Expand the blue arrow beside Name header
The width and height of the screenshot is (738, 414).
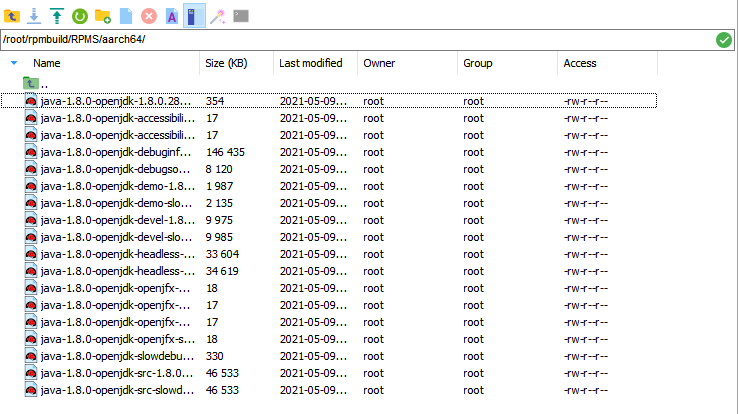tap(14, 63)
